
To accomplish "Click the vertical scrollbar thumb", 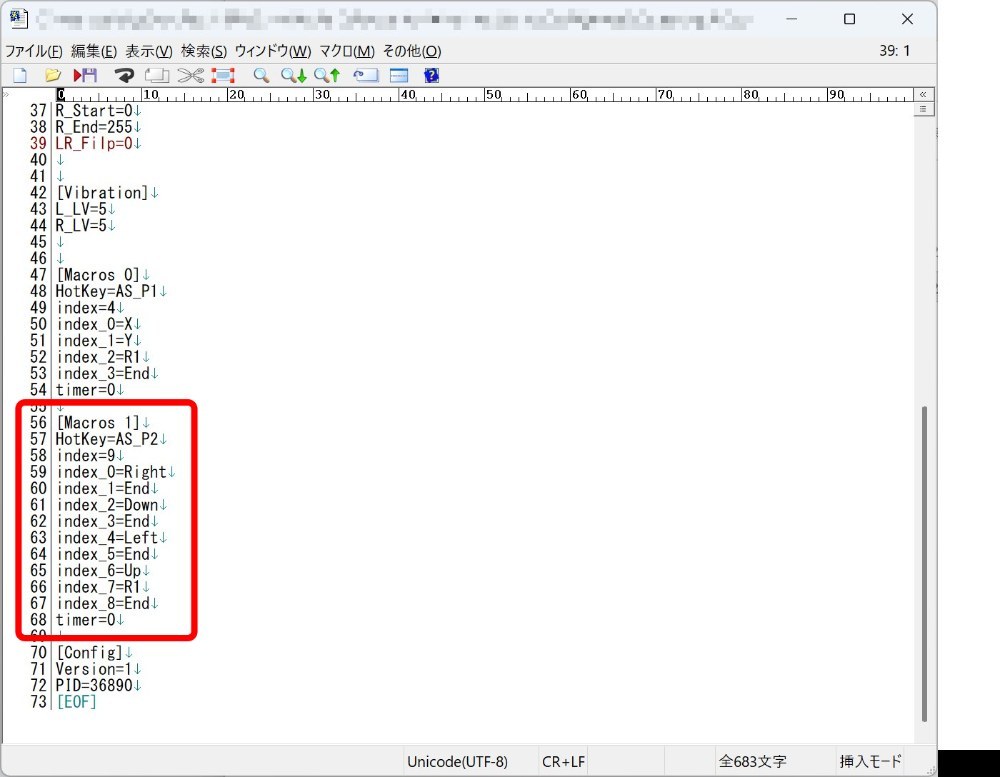I will point(924,563).
